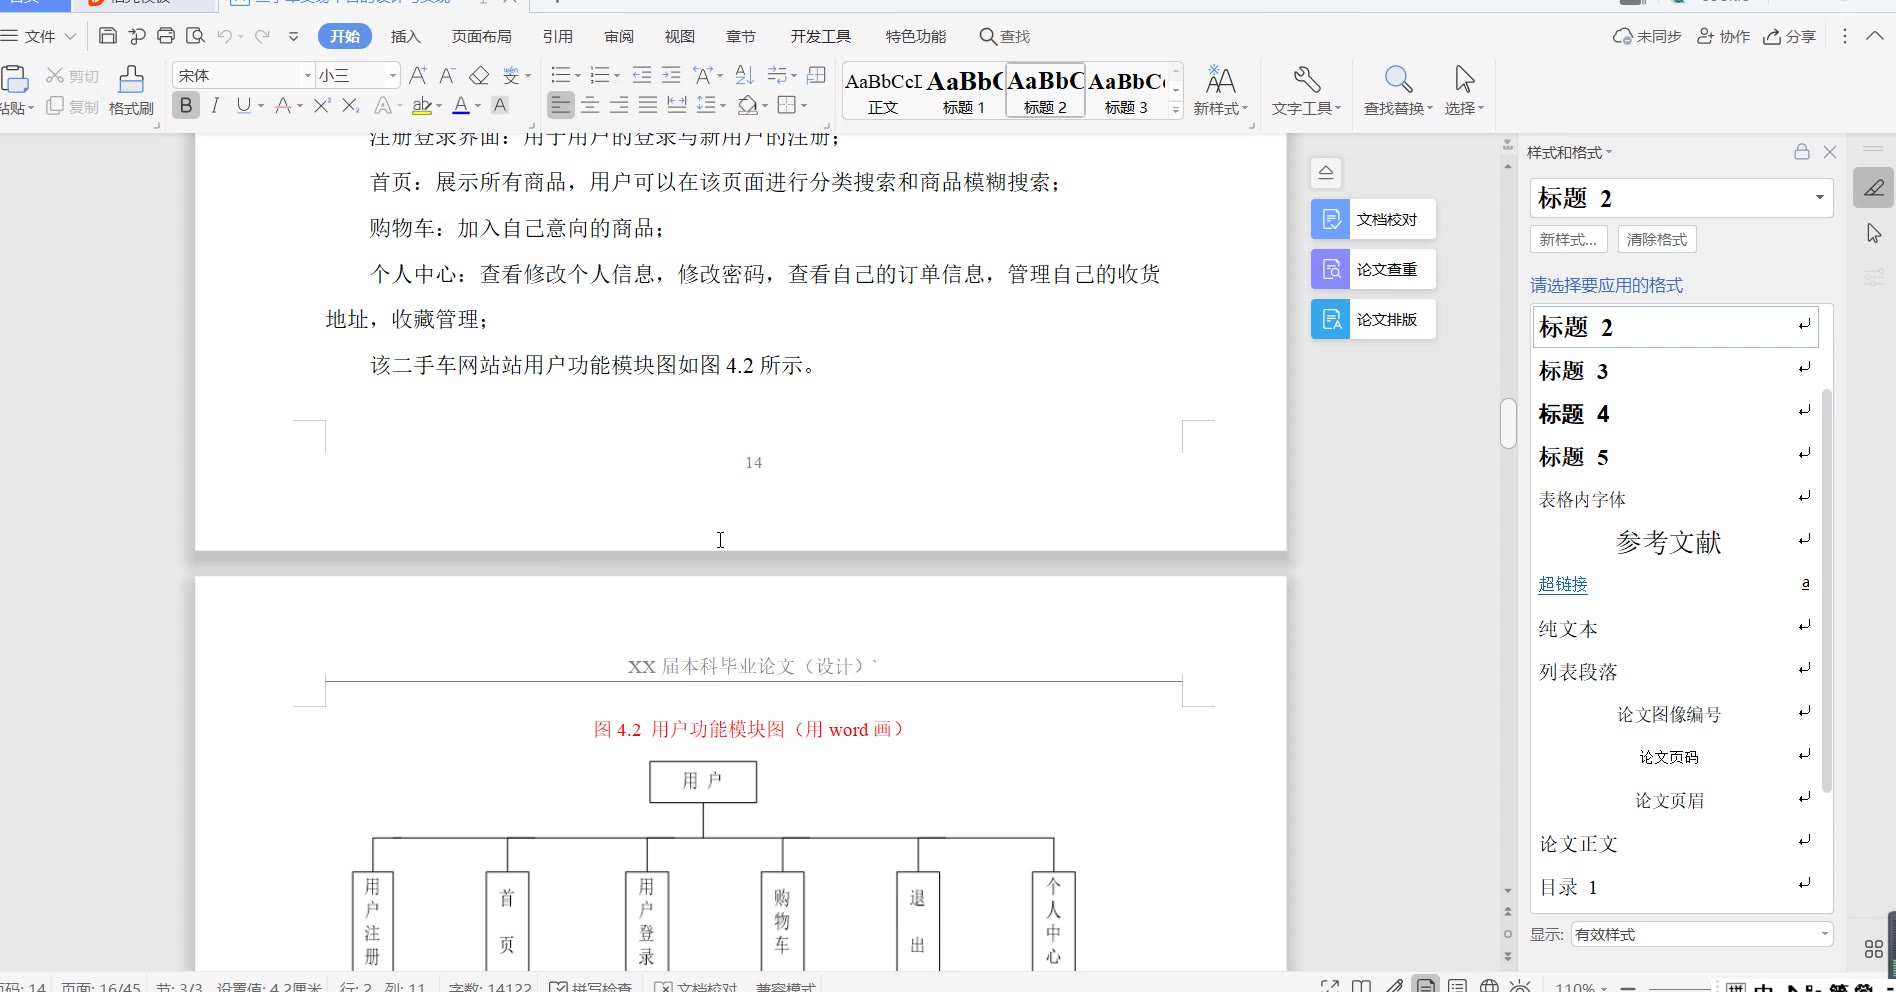Close the styles and formatting panel
The height and width of the screenshot is (992, 1896).
click(x=1830, y=152)
